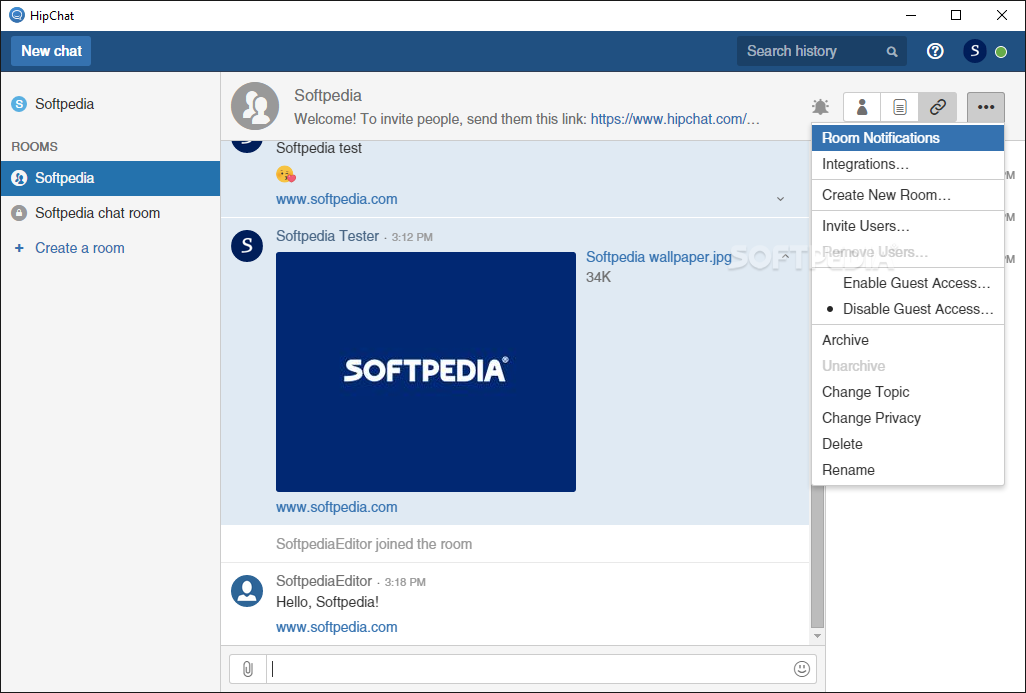
Task: Click the Hello, Softpedia! message text
Action: pos(327,602)
